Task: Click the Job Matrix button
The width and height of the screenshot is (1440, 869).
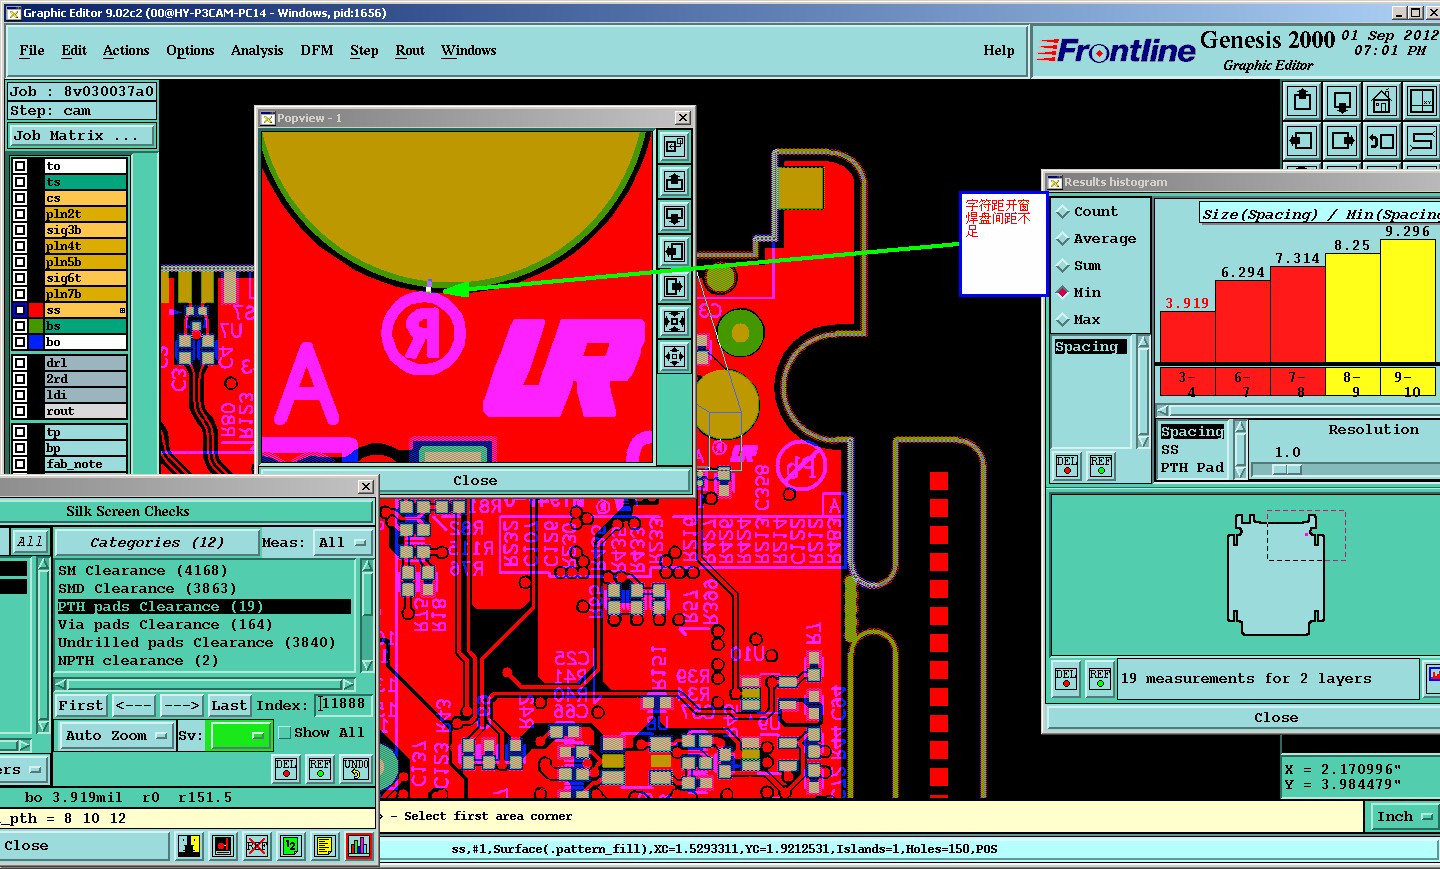Action: point(82,136)
